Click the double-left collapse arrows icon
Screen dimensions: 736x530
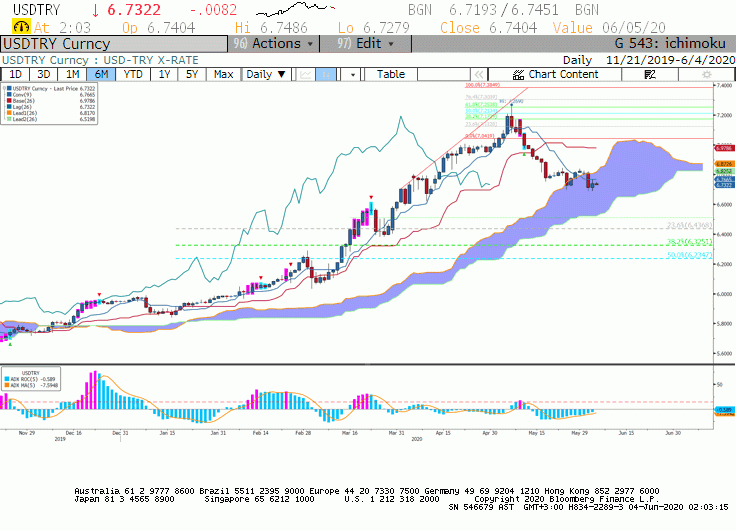click(x=479, y=75)
